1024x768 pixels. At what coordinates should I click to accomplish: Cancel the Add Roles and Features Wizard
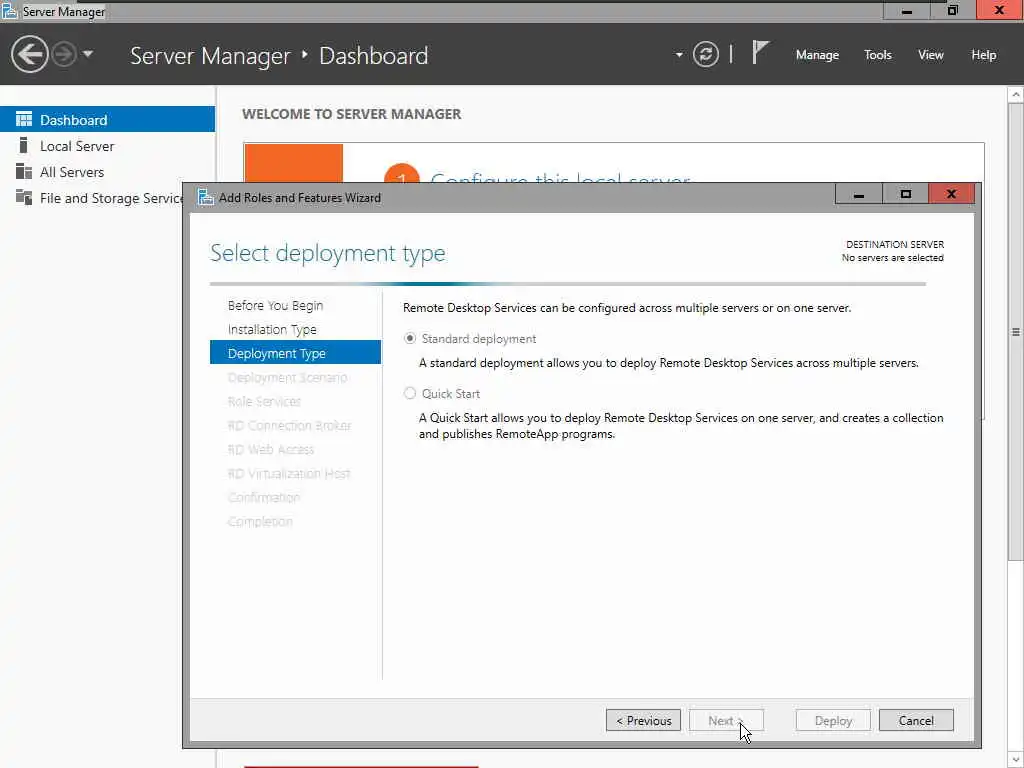(x=916, y=720)
